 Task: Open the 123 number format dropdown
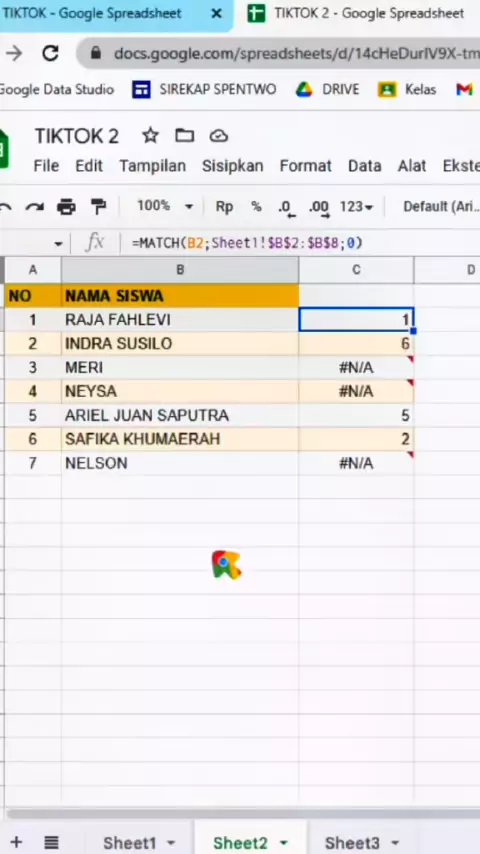point(356,207)
